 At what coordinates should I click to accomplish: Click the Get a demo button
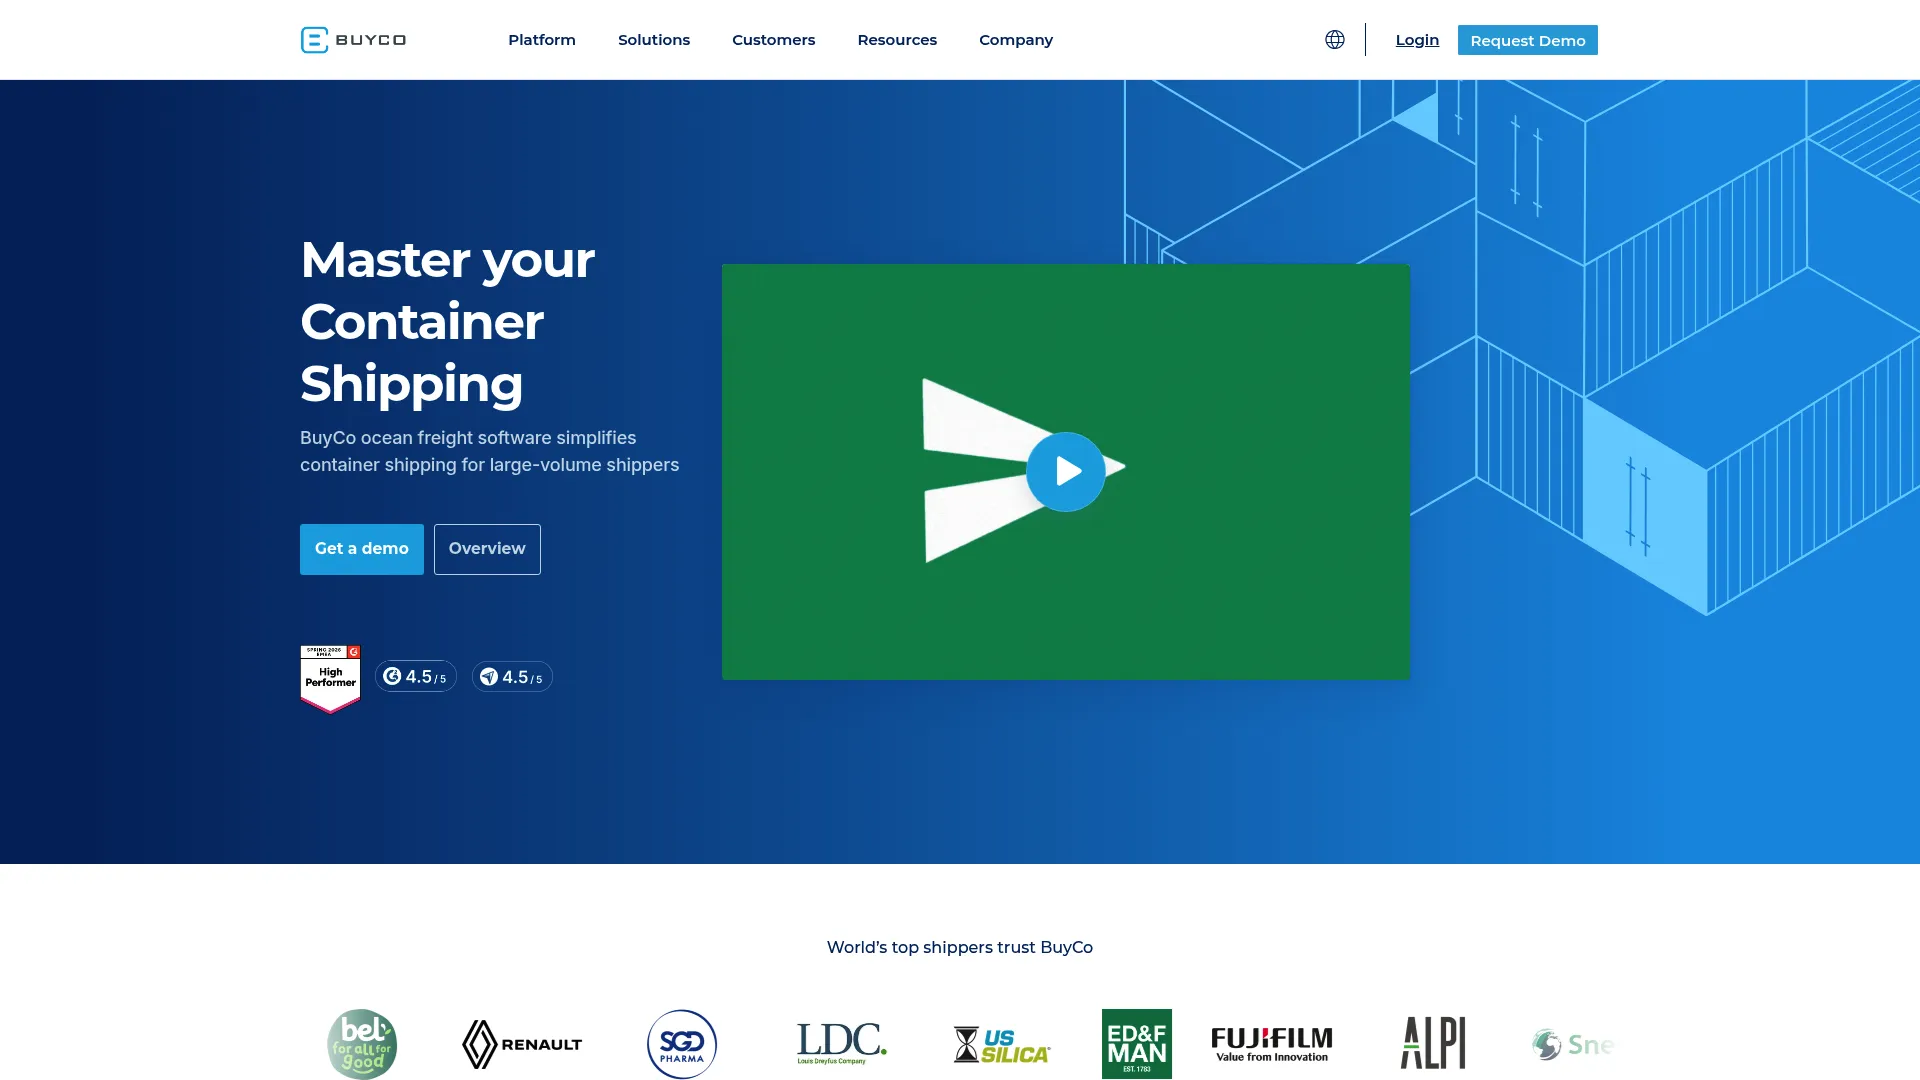click(x=362, y=549)
